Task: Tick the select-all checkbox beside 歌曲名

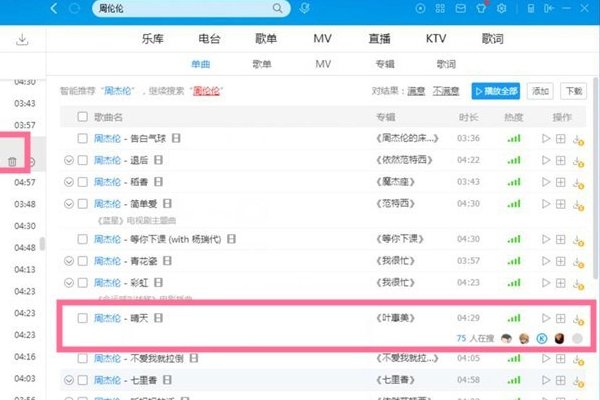Action: coord(82,117)
